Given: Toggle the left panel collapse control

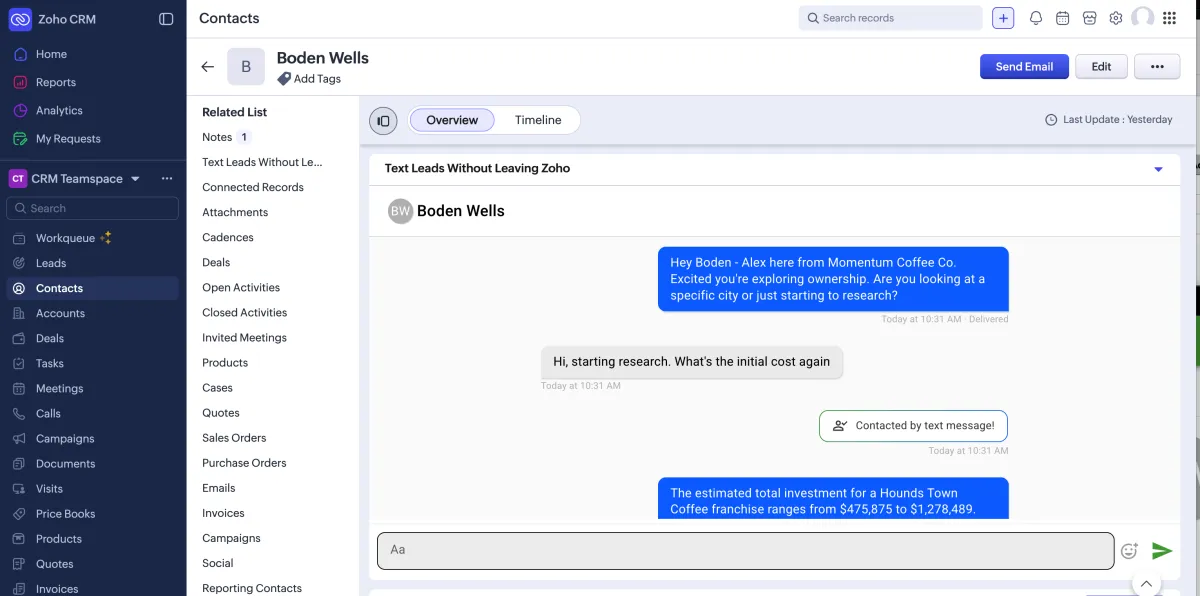Looking at the screenshot, I should tap(166, 18).
